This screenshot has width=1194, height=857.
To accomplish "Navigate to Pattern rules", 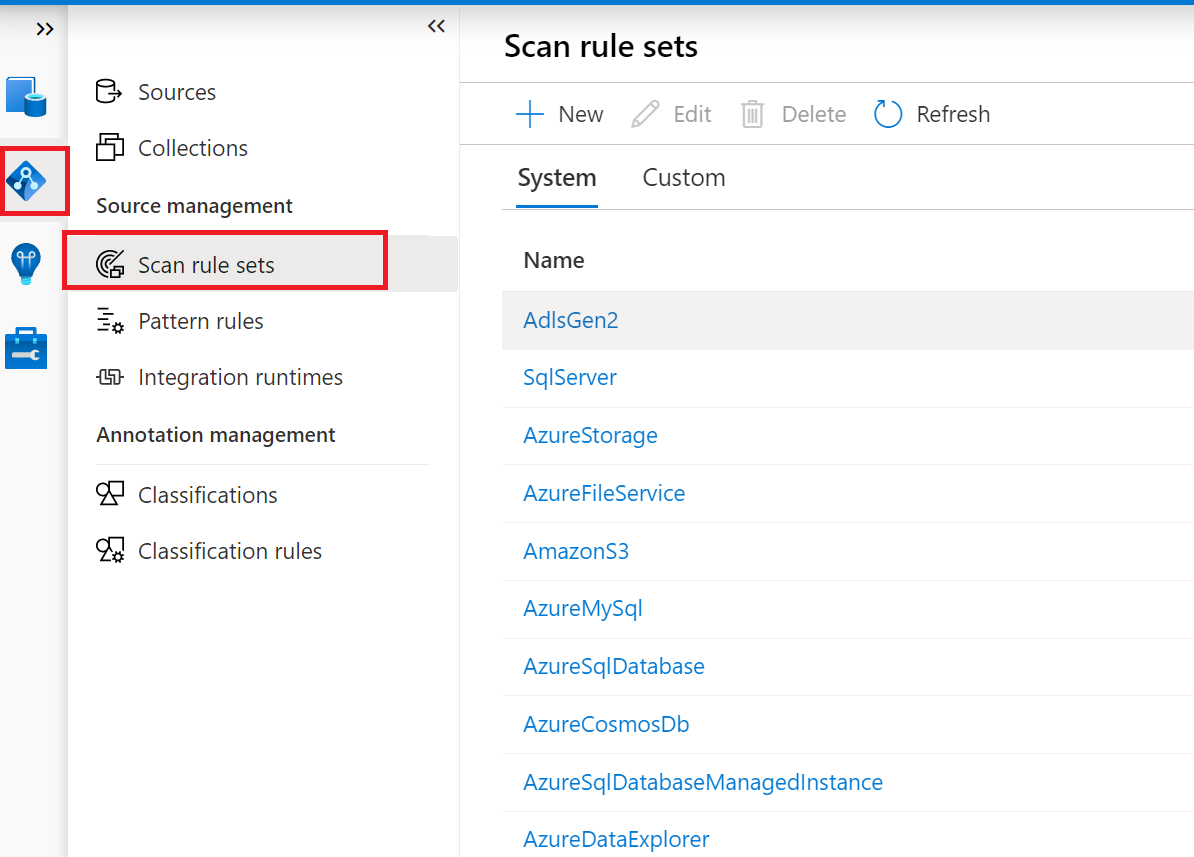I will [200, 321].
